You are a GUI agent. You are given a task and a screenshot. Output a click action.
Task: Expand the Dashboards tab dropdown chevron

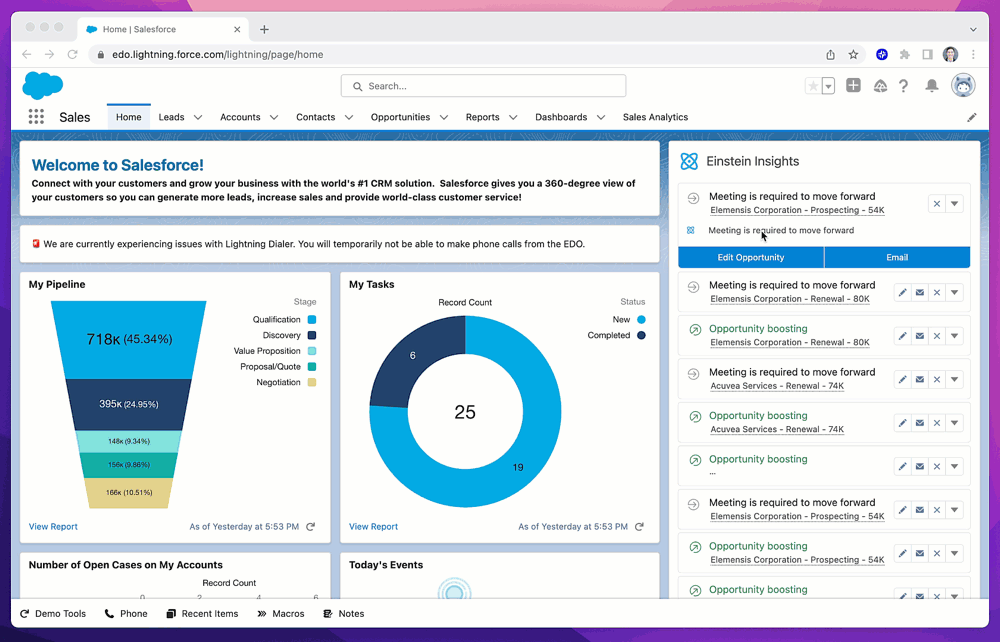(x=601, y=117)
